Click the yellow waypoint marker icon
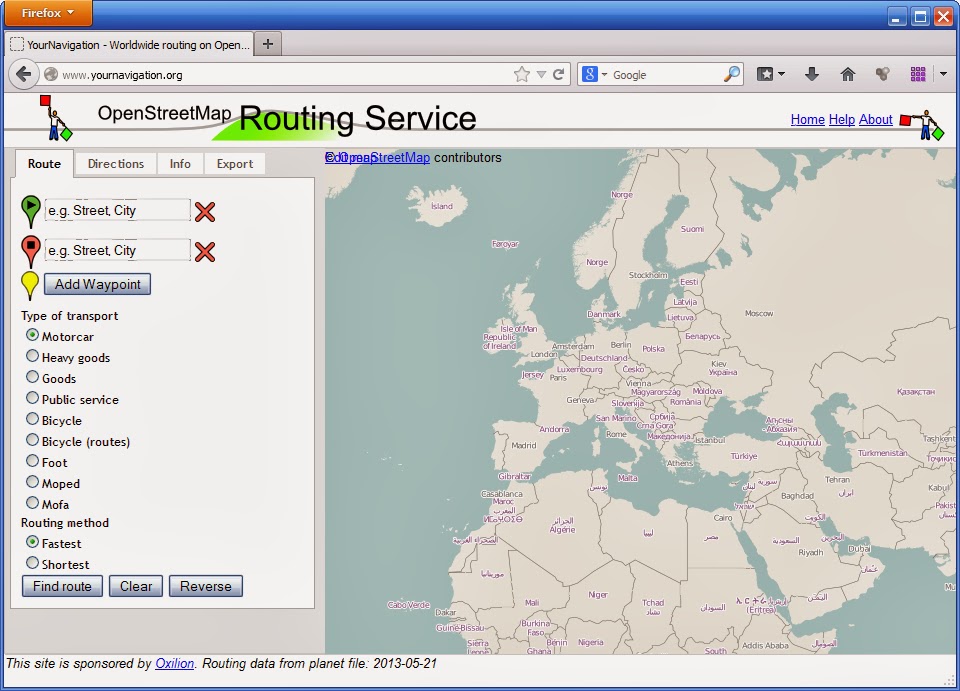 coord(30,285)
